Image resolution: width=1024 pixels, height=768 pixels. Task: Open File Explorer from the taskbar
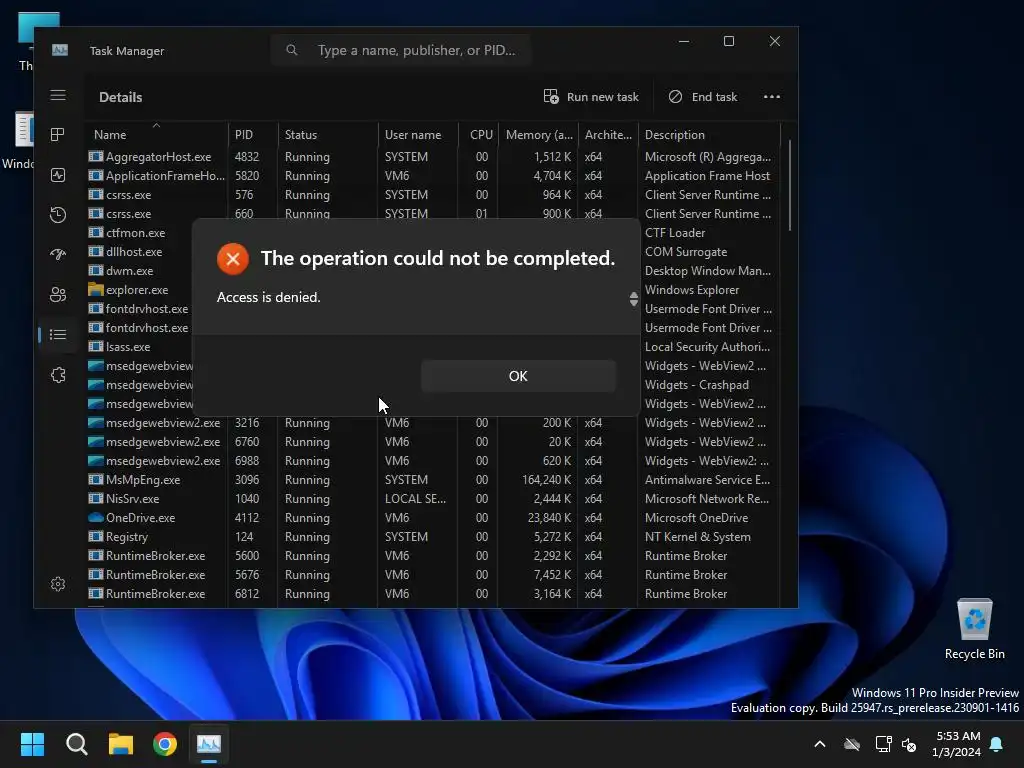click(121, 744)
